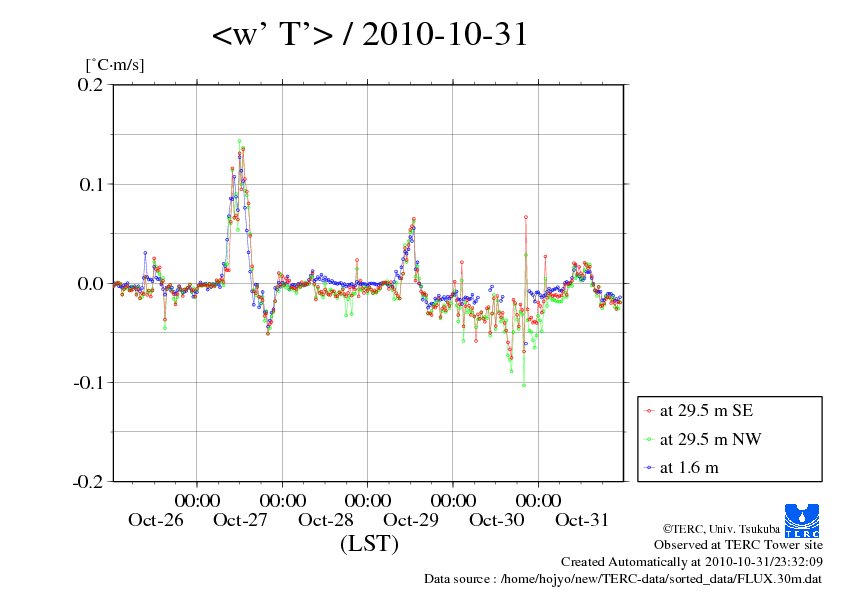Click the x-axis date label Oct-28
This screenshot has height=595, width=842.
pos(326,520)
